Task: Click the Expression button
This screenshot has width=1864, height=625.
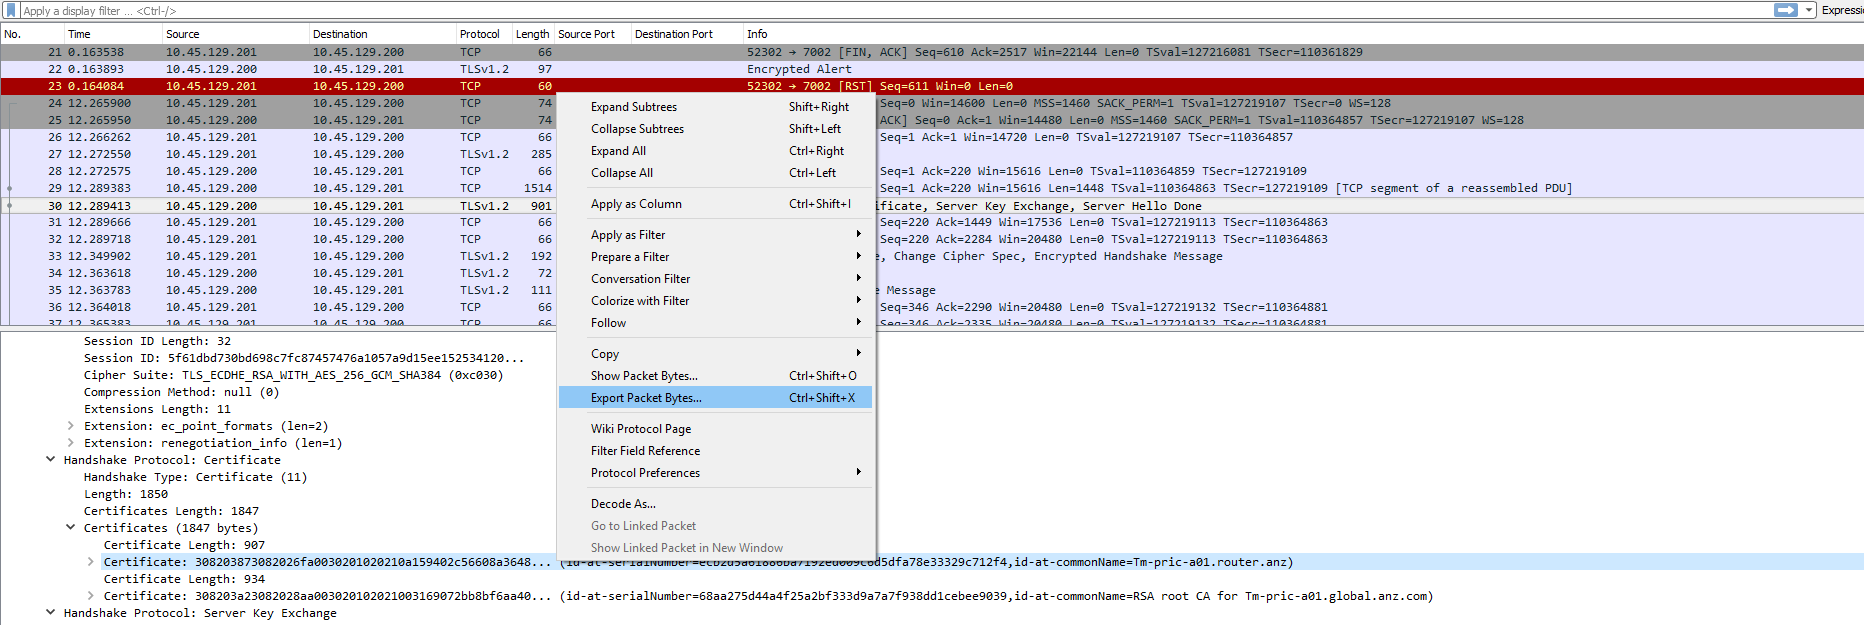Action: [x=1842, y=10]
